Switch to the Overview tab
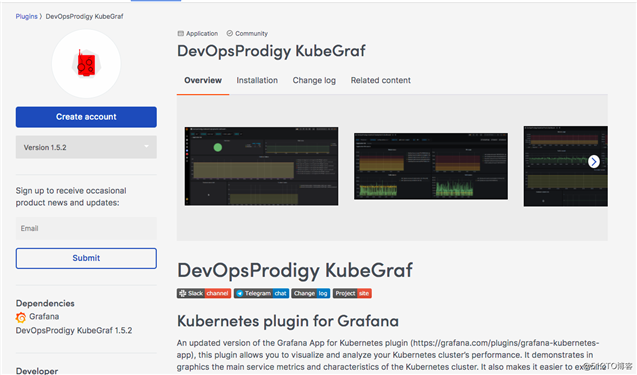The height and width of the screenshot is (375, 637). point(203,80)
